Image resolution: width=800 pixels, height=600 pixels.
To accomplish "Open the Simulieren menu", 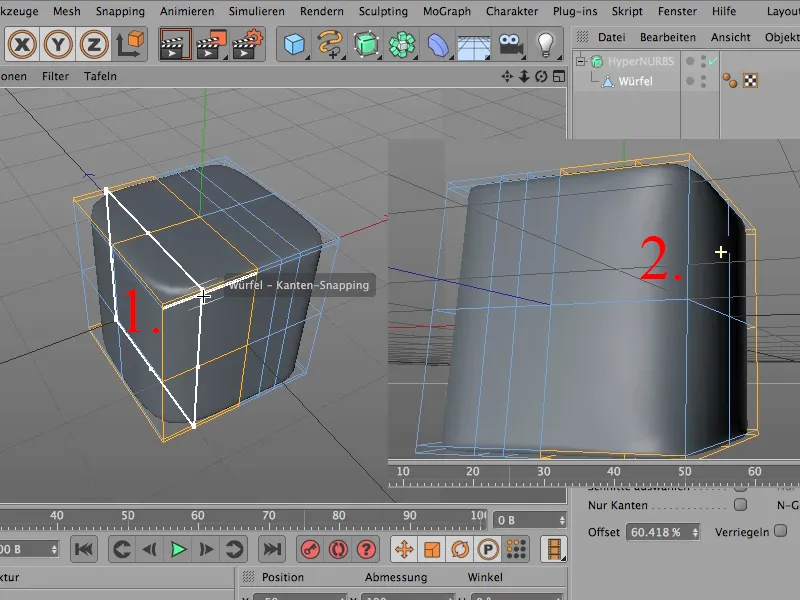I will point(257,11).
